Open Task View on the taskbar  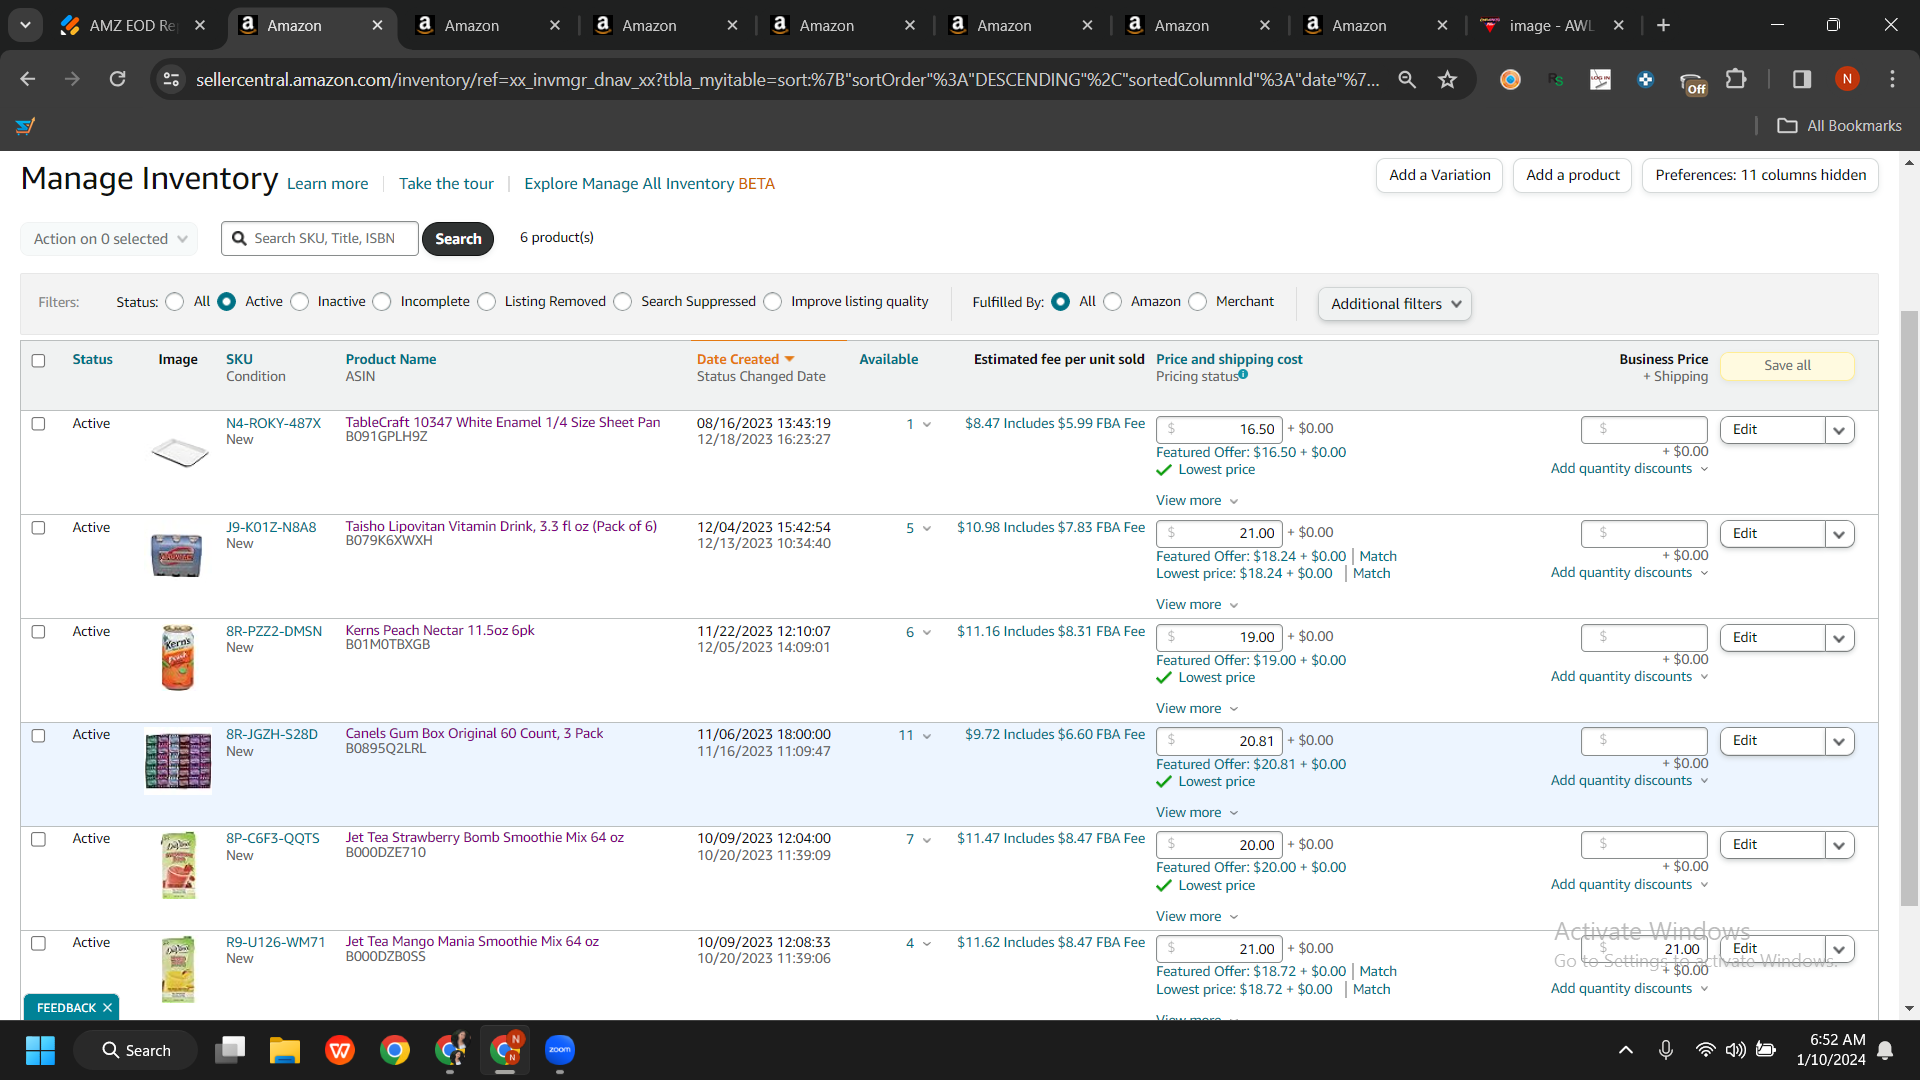click(230, 1050)
